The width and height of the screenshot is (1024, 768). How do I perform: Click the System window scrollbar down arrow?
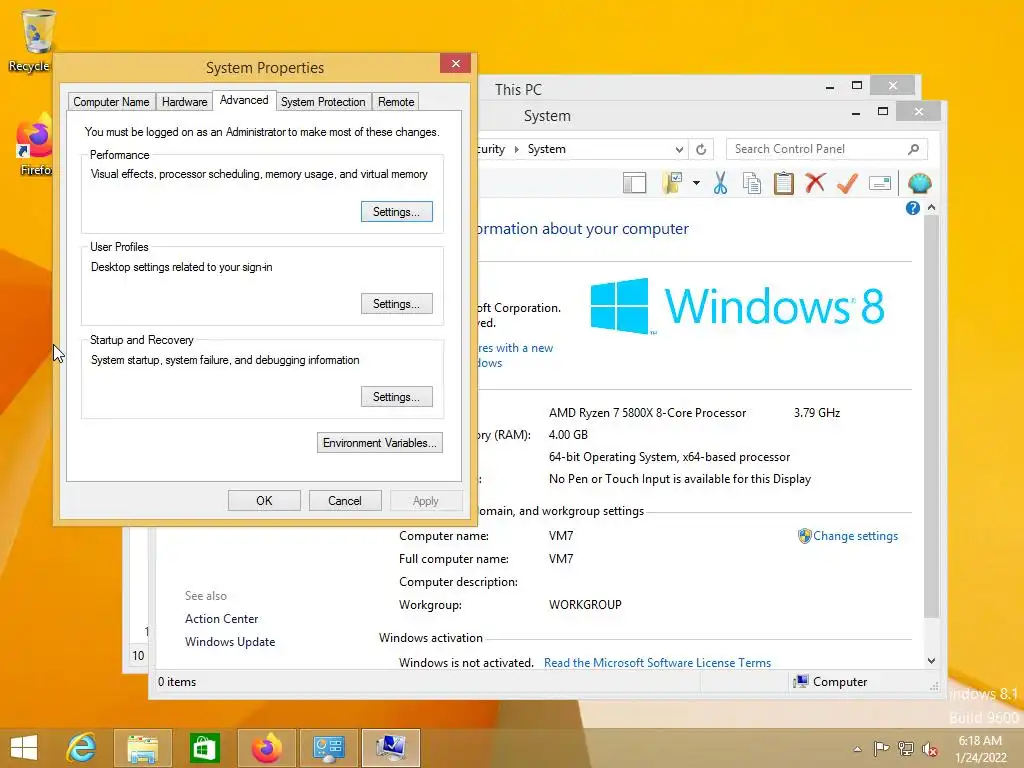pyautogui.click(x=931, y=661)
